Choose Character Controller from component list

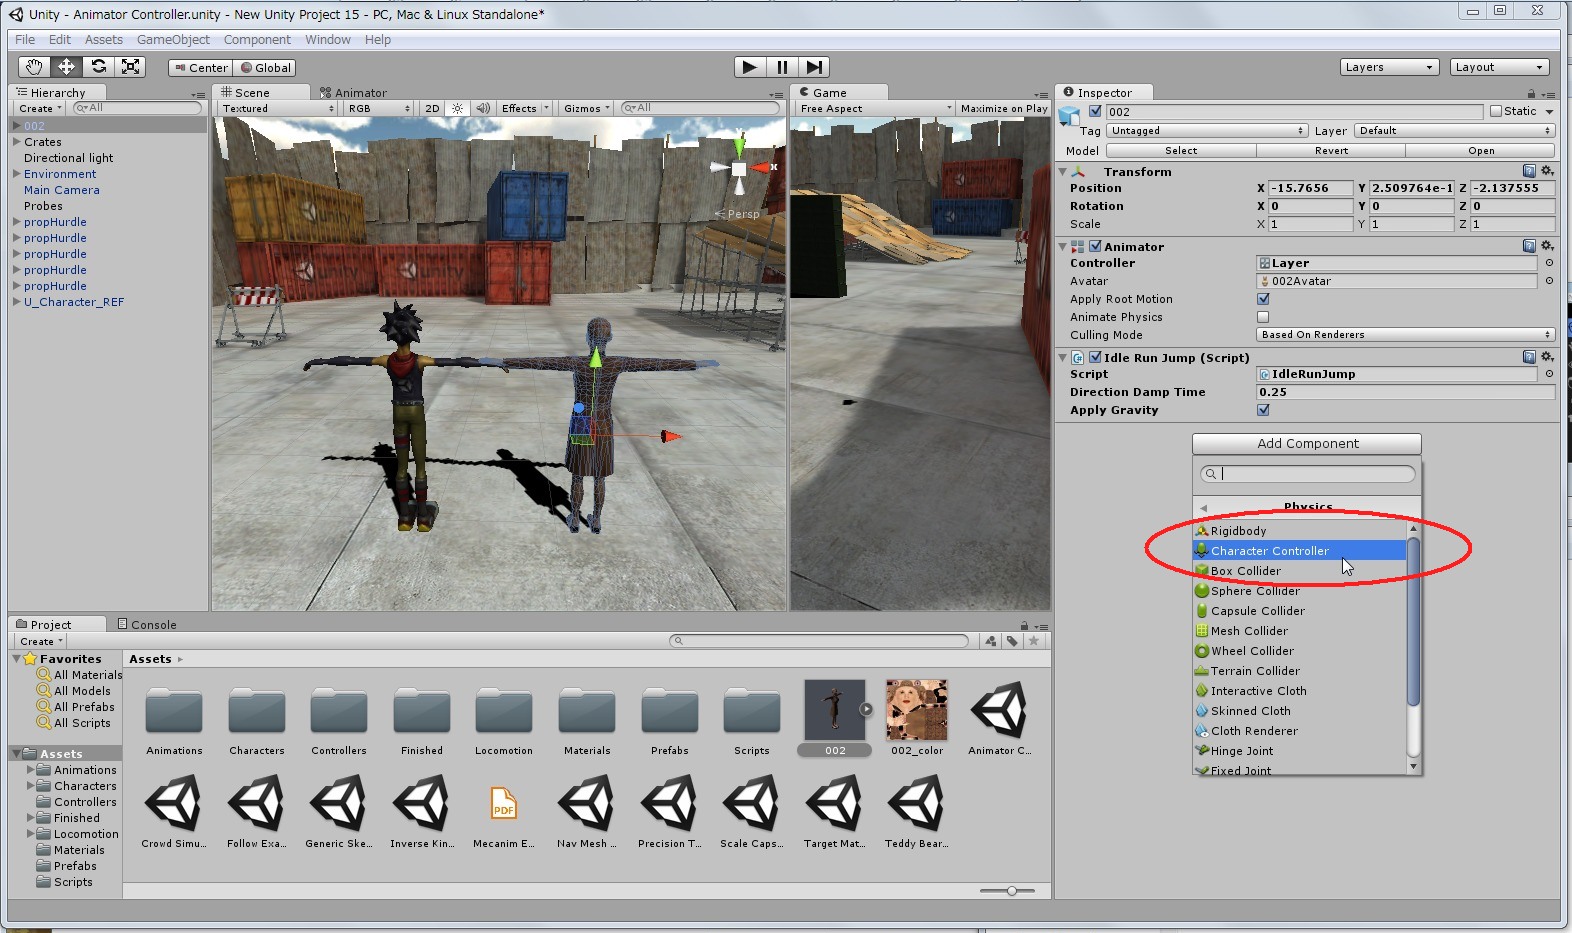(x=1270, y=551)
